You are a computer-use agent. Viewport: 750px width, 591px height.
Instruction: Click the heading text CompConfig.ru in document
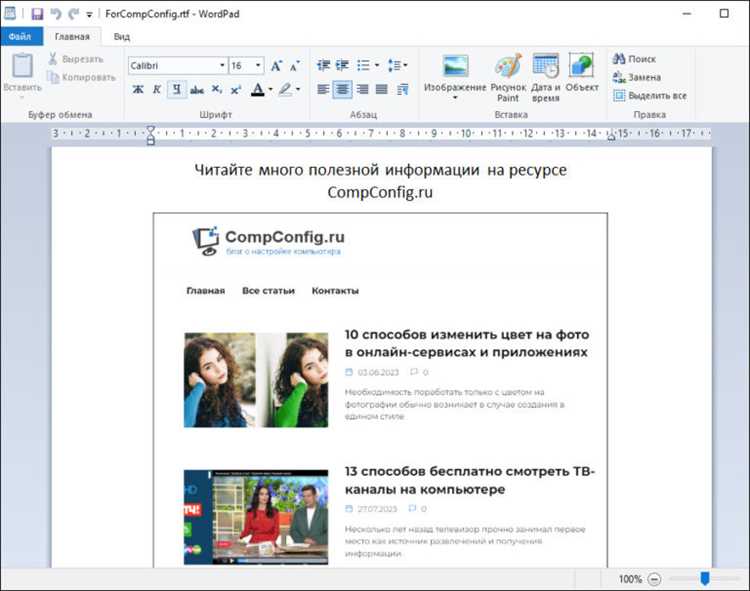tap(380, 192)
